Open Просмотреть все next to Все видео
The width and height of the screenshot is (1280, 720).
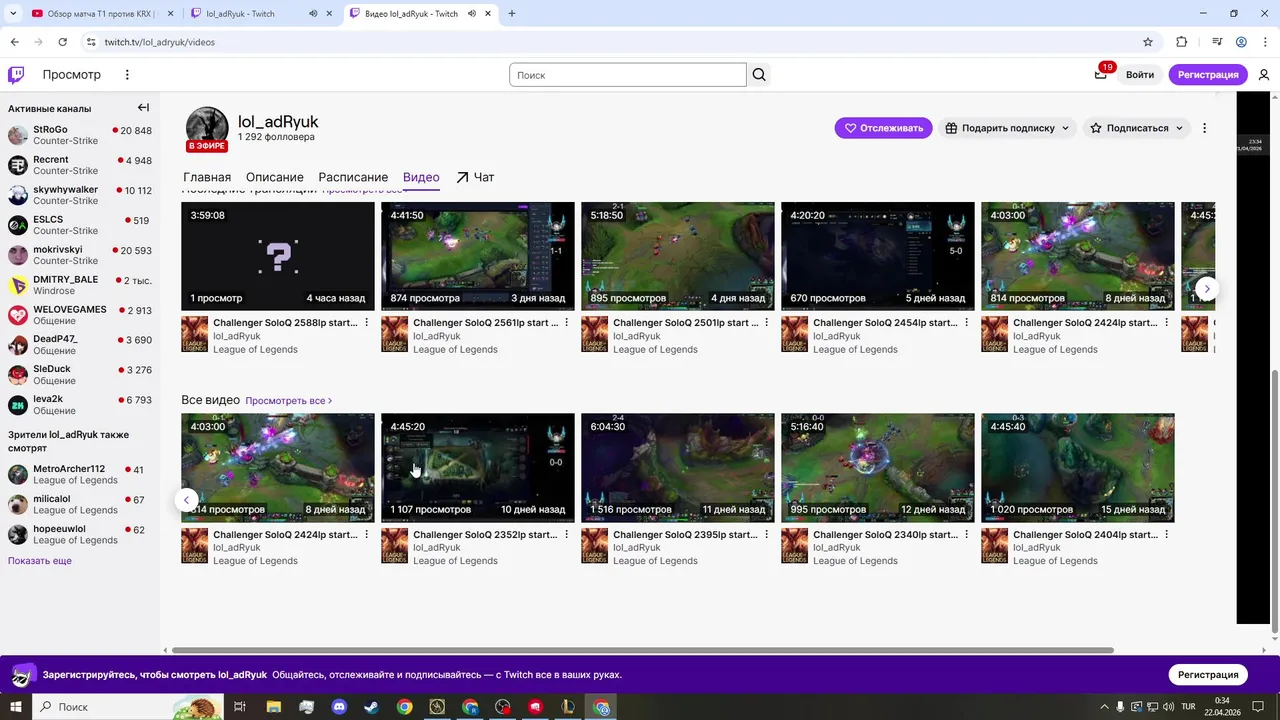288,400
